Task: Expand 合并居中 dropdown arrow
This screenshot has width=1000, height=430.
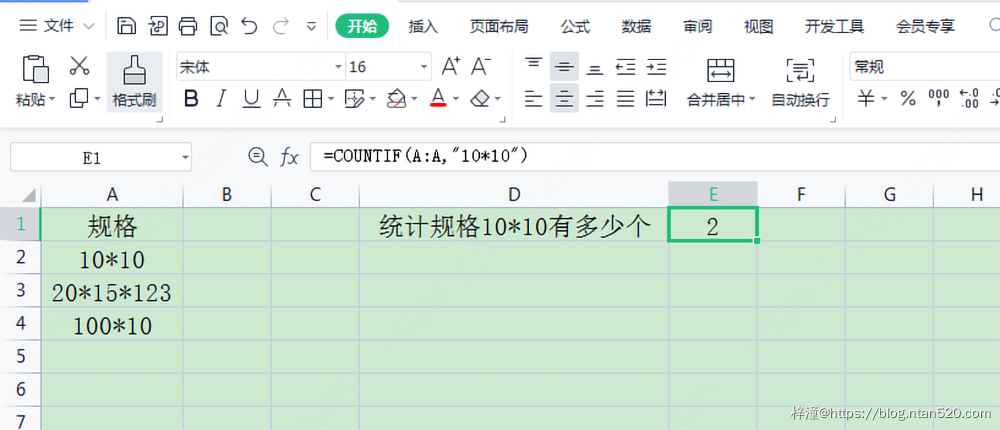Action: (752, 100)
